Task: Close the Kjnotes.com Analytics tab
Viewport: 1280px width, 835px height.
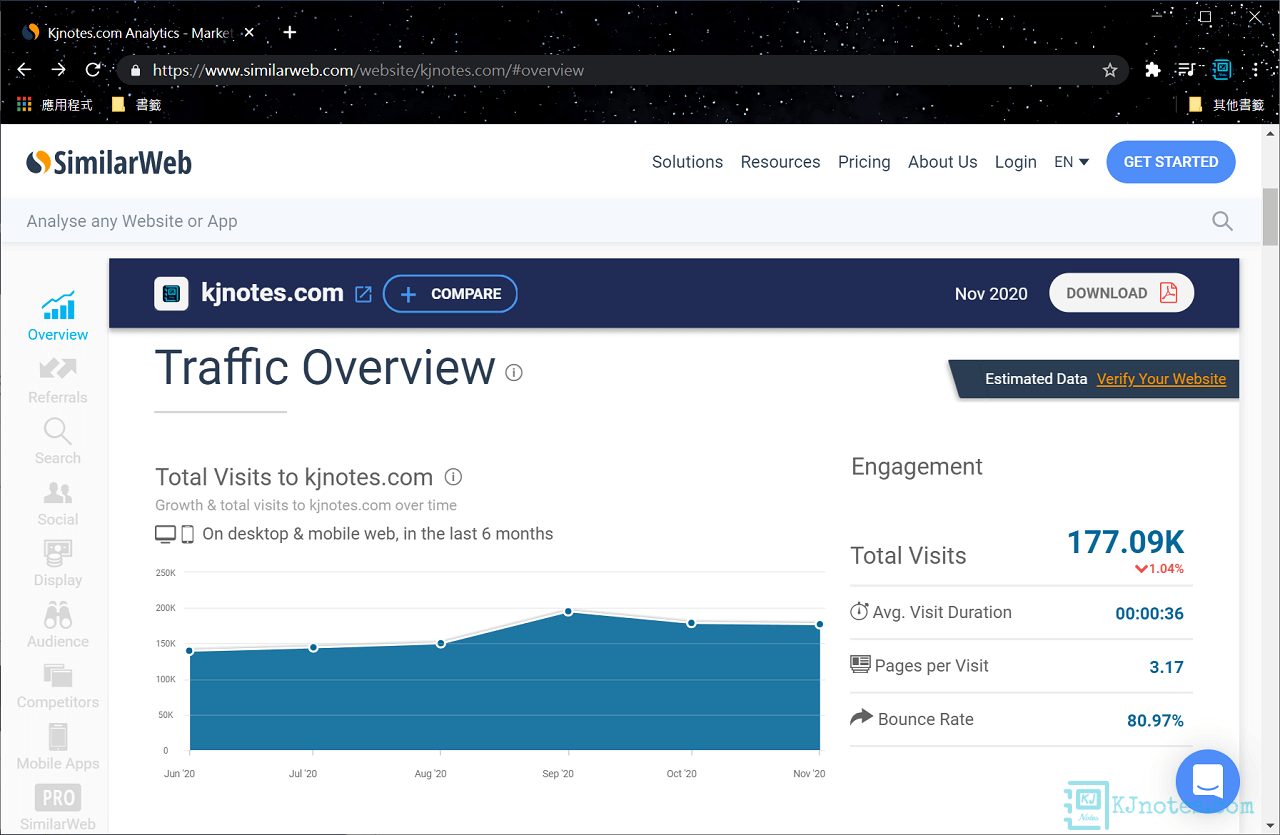Action: 249,33
